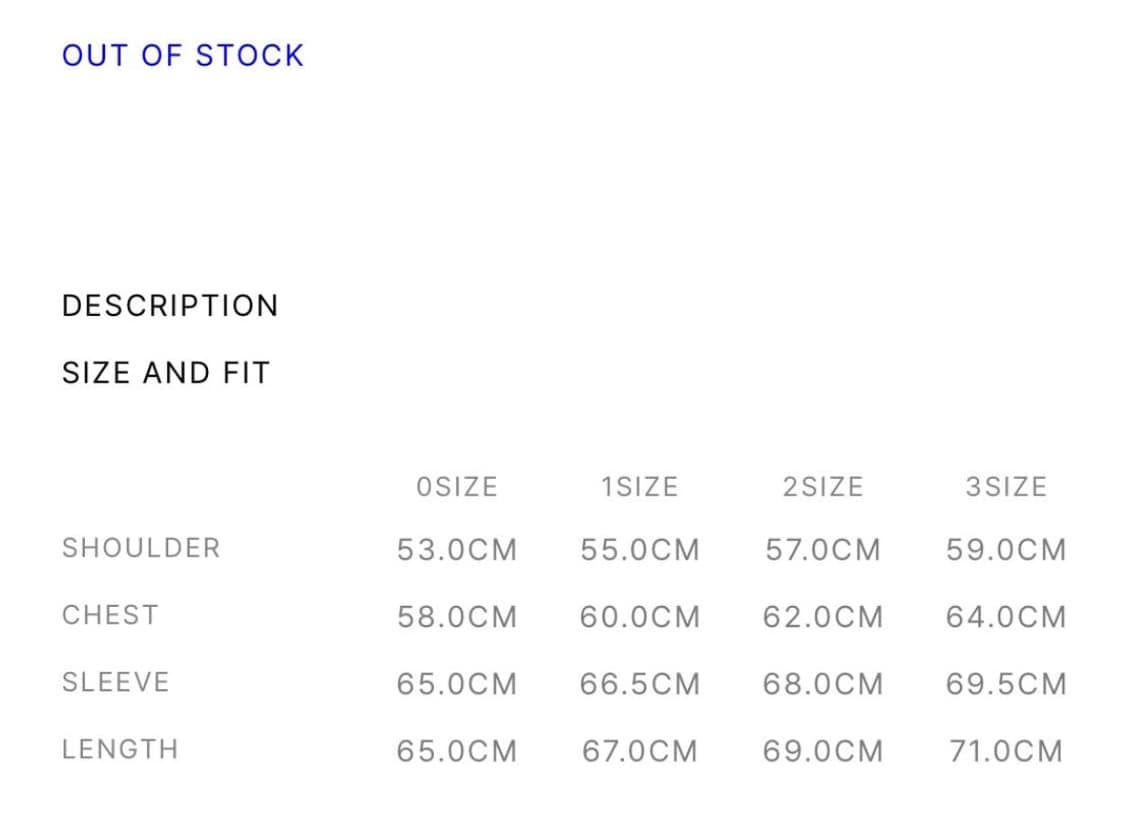Image resolution: width=1125 pixels, height=837 pixels.
Task: Click the SHOULDER row label
Action: pos(141,548)
